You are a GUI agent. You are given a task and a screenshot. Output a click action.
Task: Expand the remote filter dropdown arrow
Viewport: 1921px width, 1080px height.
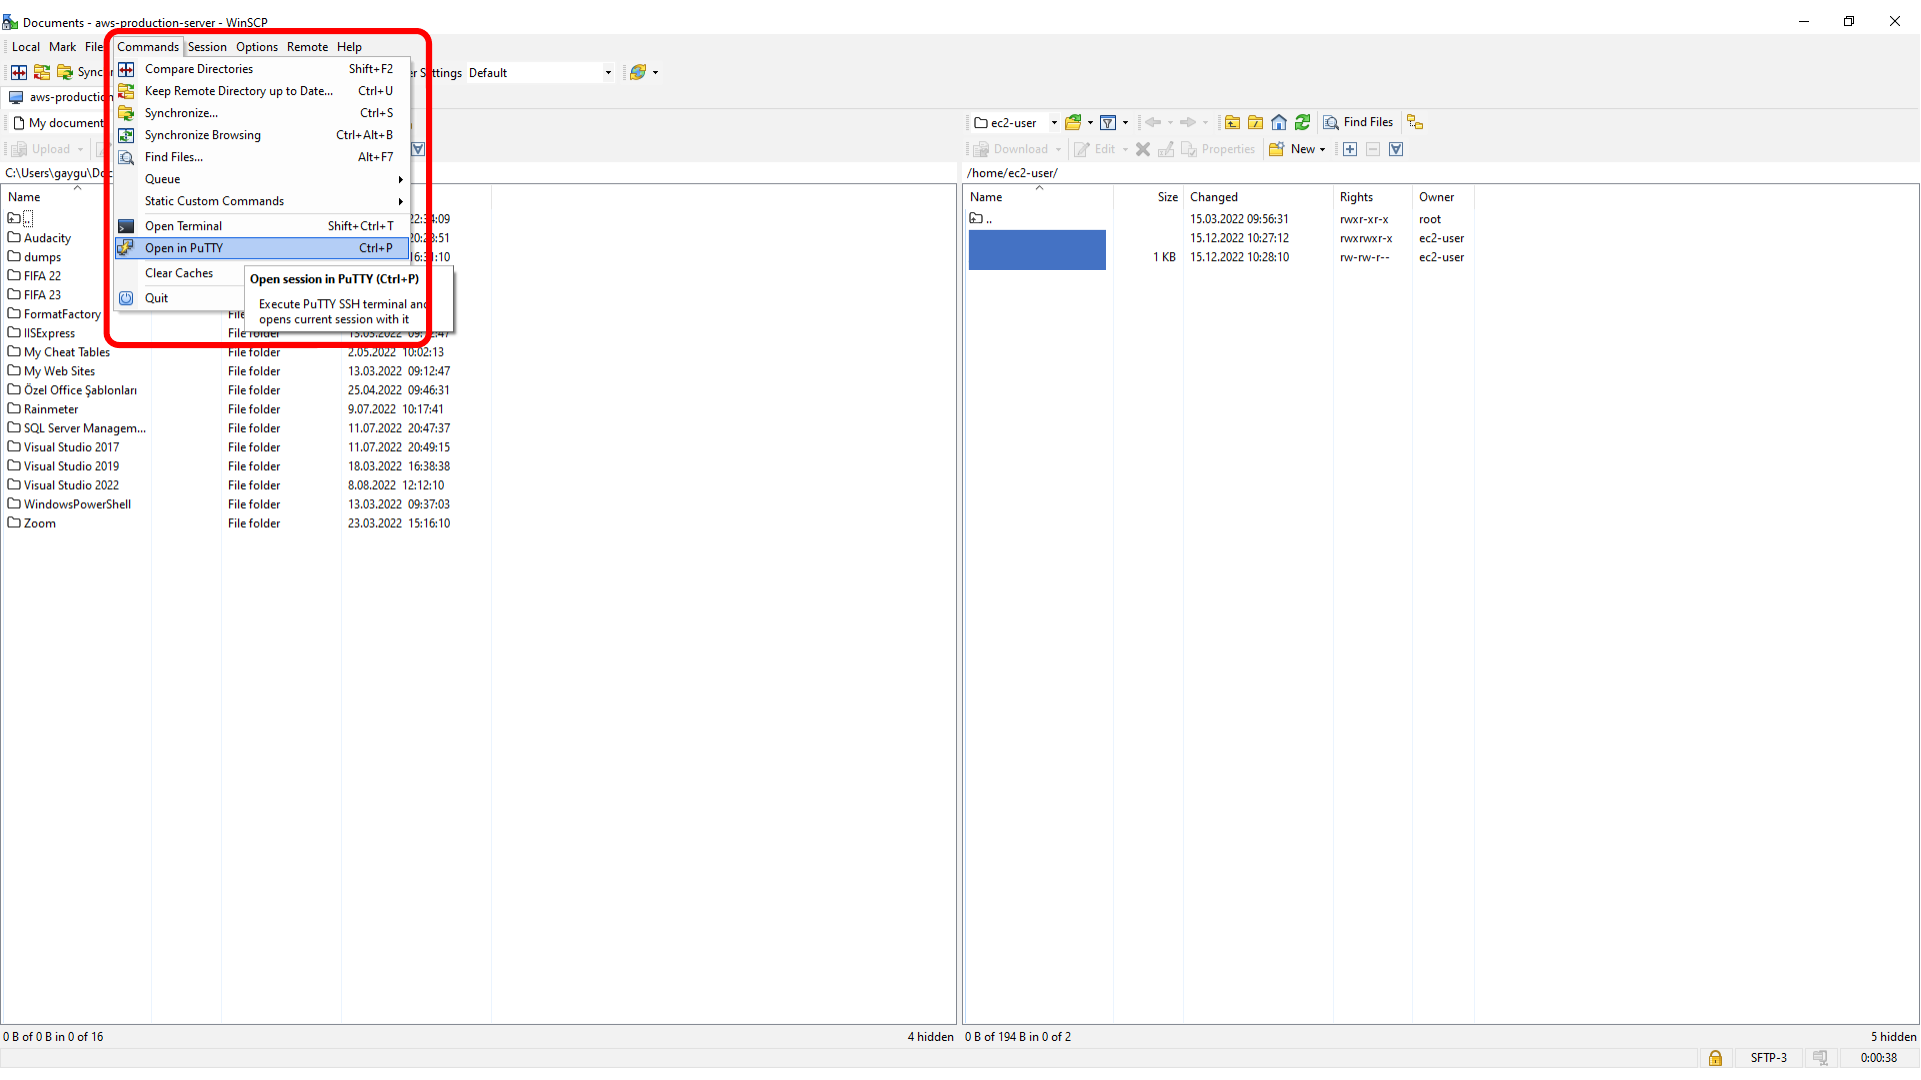[x=1125, y=122]
